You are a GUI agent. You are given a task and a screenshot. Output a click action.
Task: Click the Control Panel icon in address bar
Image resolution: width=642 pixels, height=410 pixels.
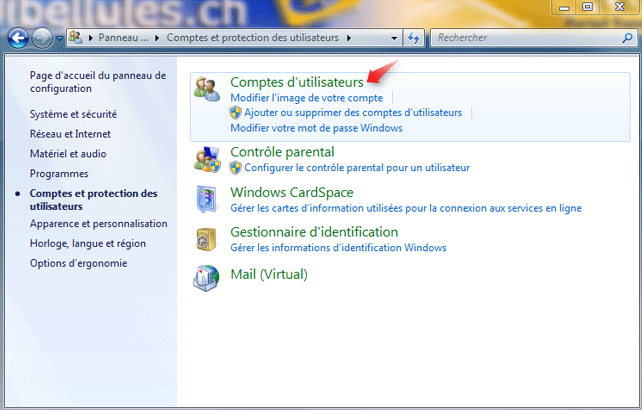click(76, 38)
